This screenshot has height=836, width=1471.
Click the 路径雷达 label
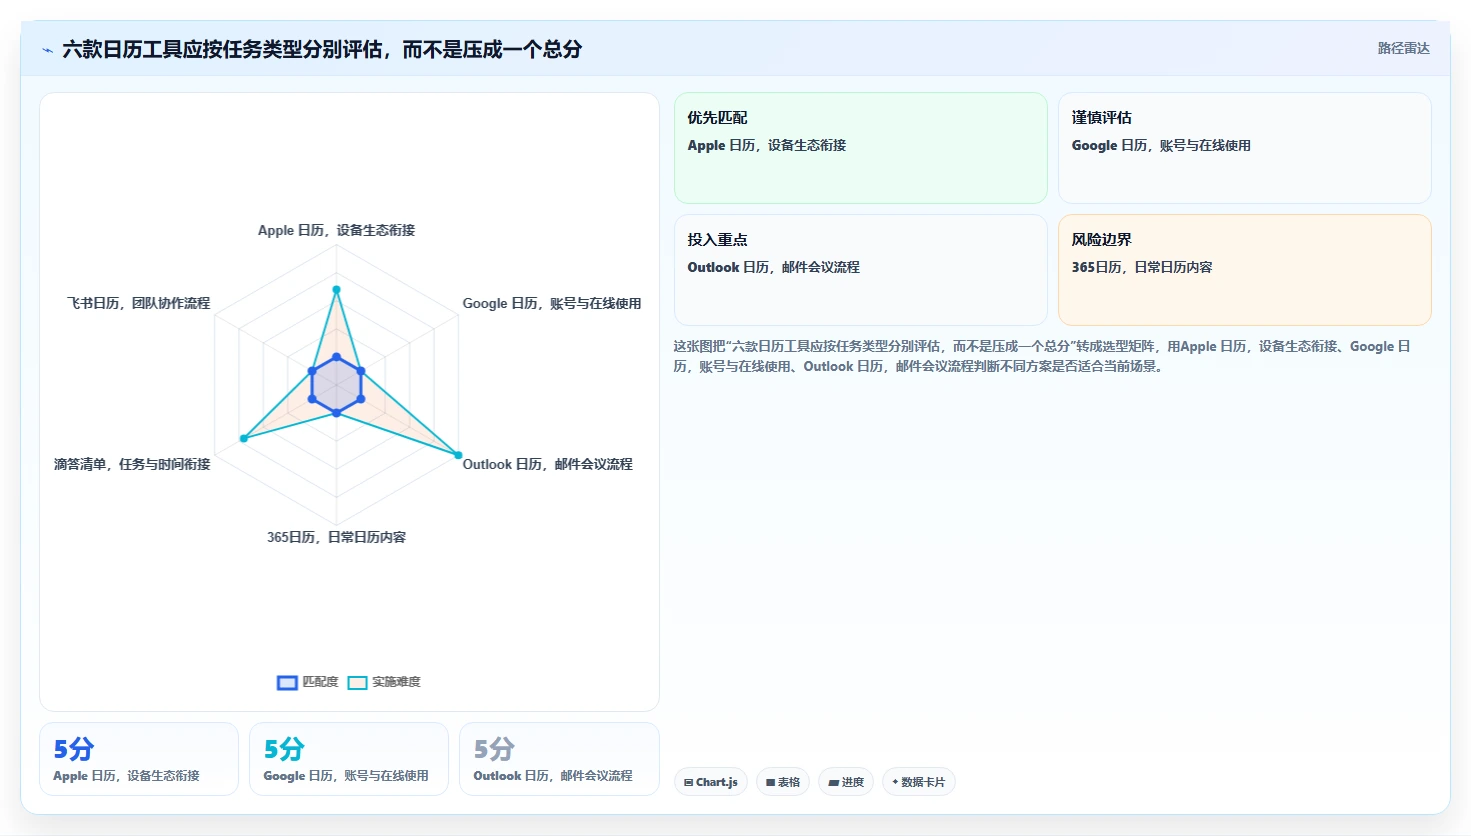[1403, 48]
